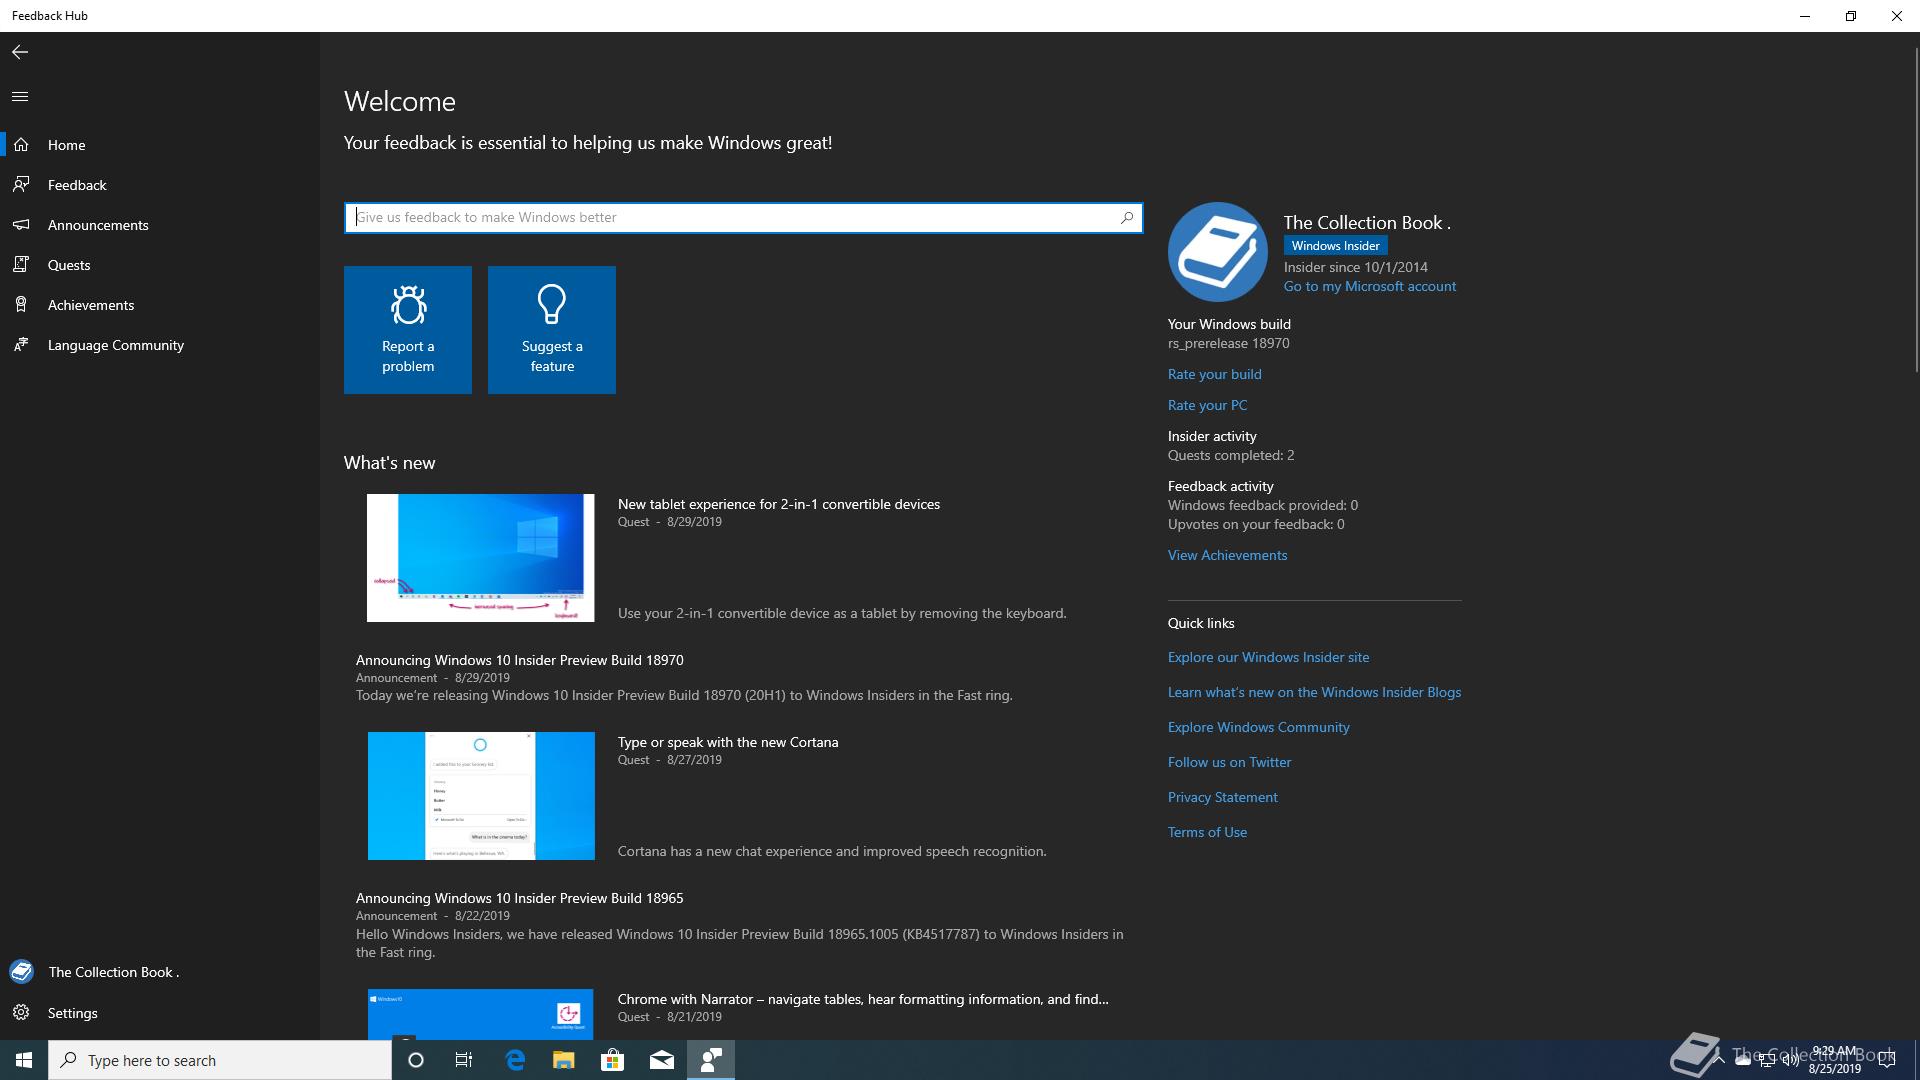Open Microsoft Store from taskbar

point(613,1060)
